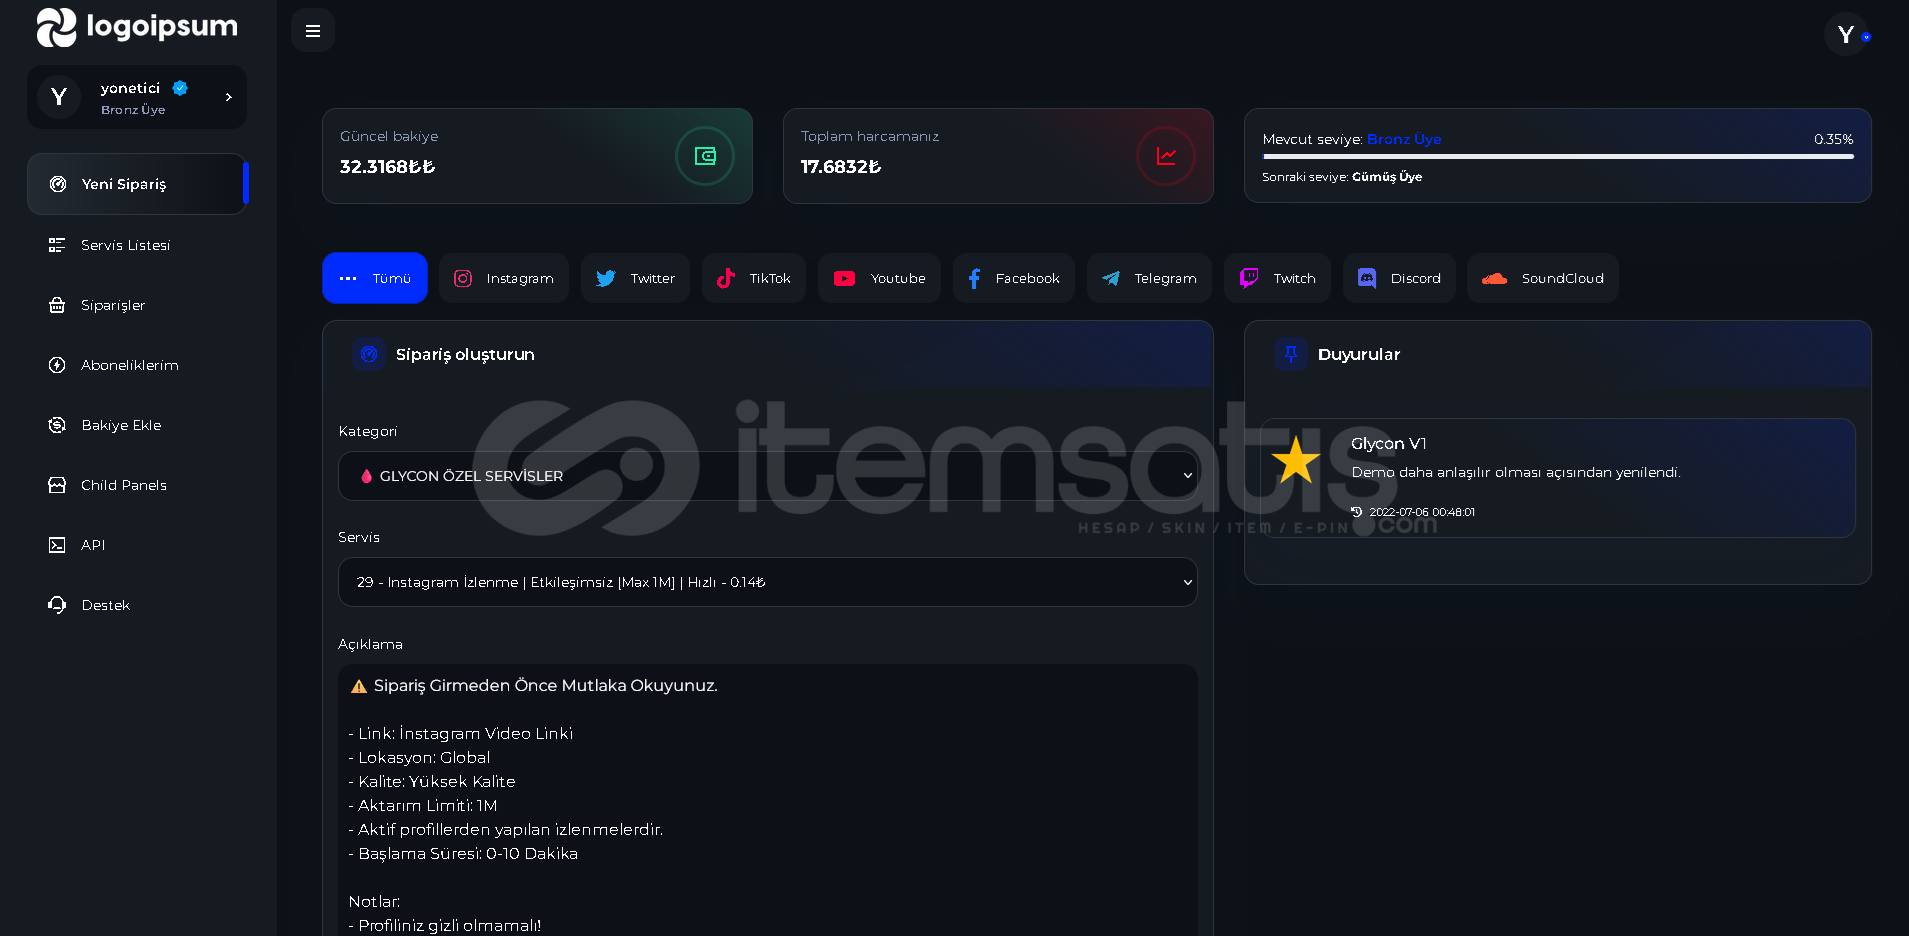The width and height of the screenshot is (1909, 936).
Task: Select the Tümü filter tab
Action: click(x=375, y=278)
